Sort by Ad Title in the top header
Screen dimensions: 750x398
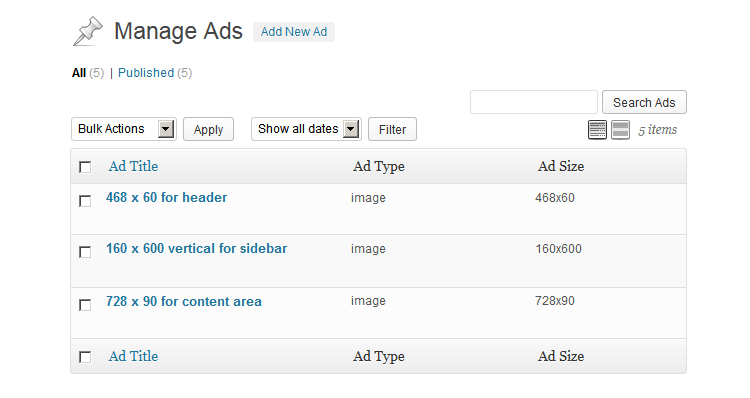[x=133, y=166]
